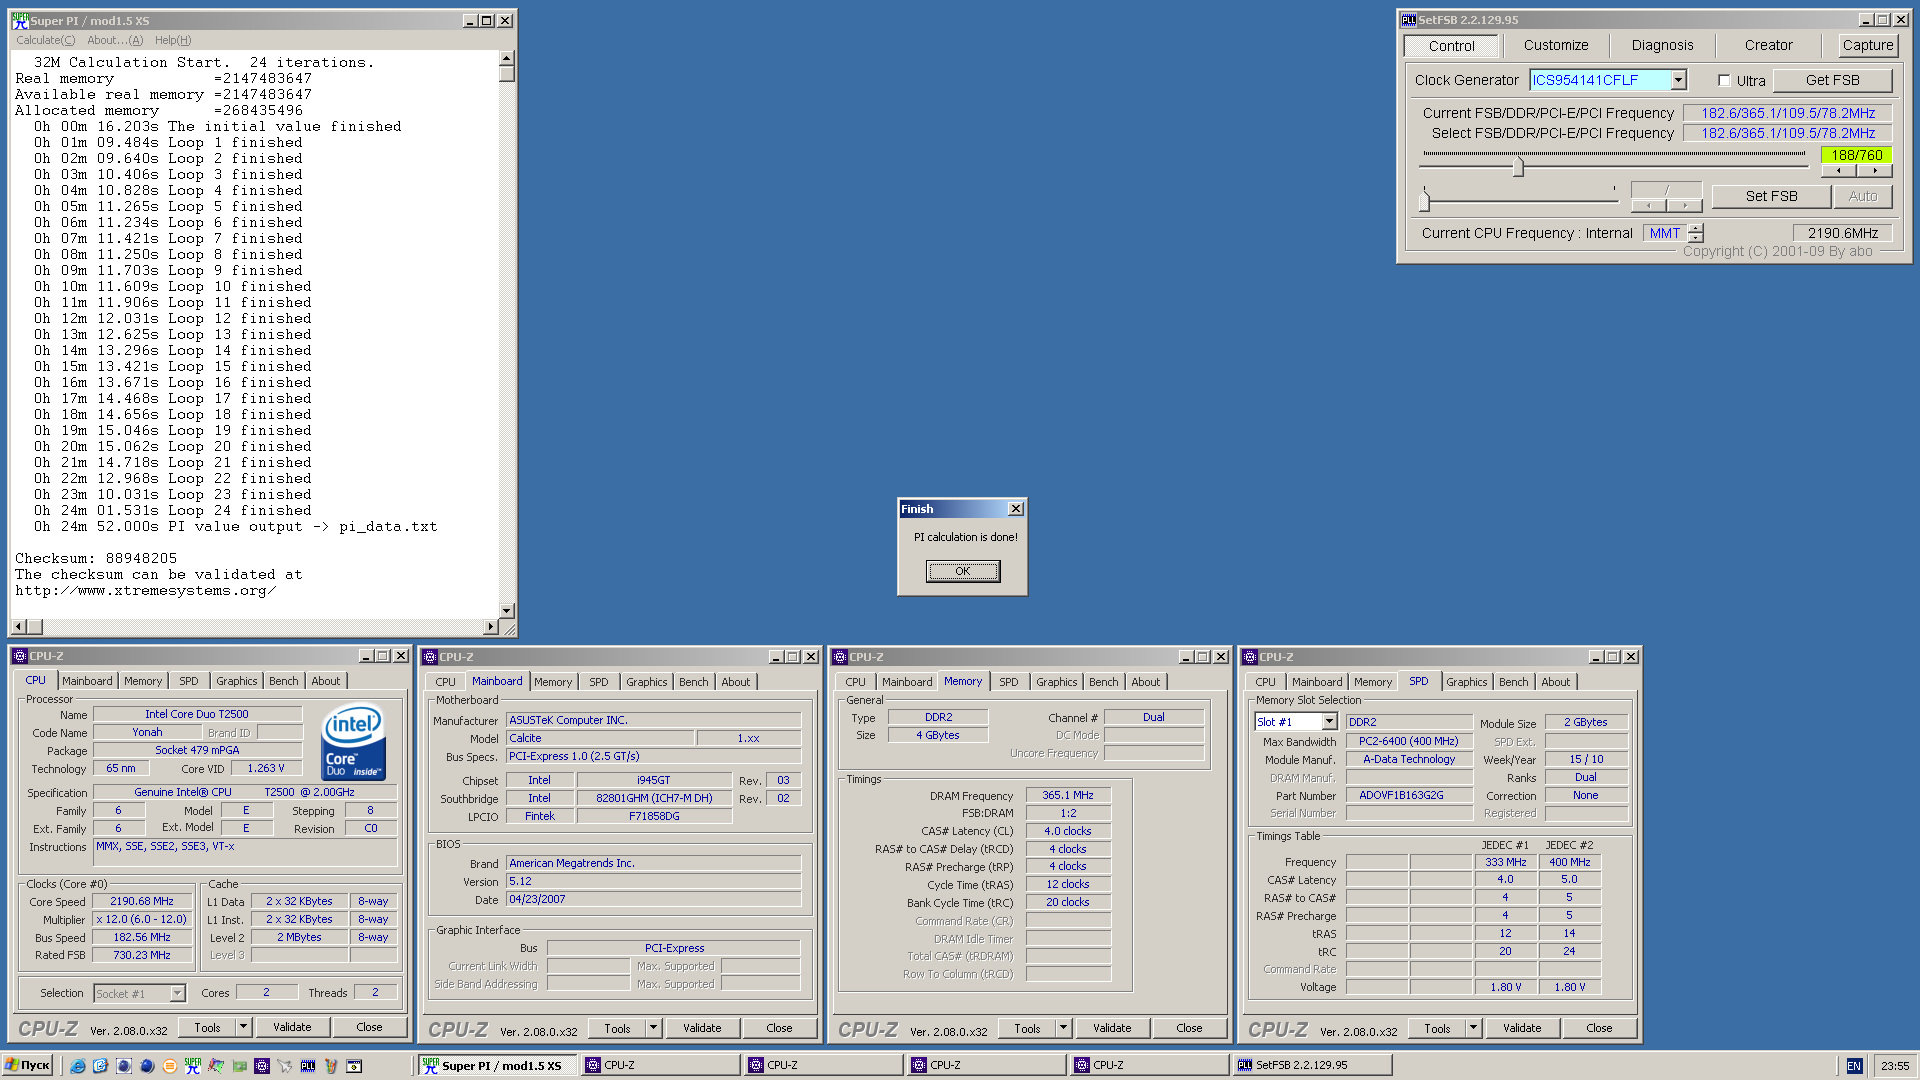Click the Part Number ADOVF1B163G2G field
1920x1080 pixels.
[x=1409, y=795]
